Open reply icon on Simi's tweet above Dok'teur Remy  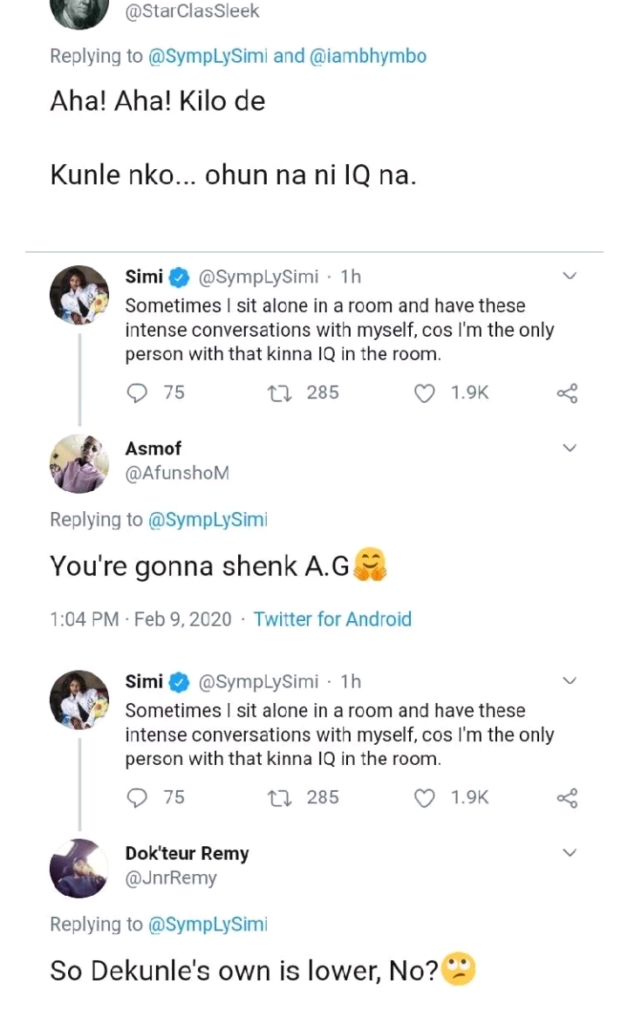(138, 798)
